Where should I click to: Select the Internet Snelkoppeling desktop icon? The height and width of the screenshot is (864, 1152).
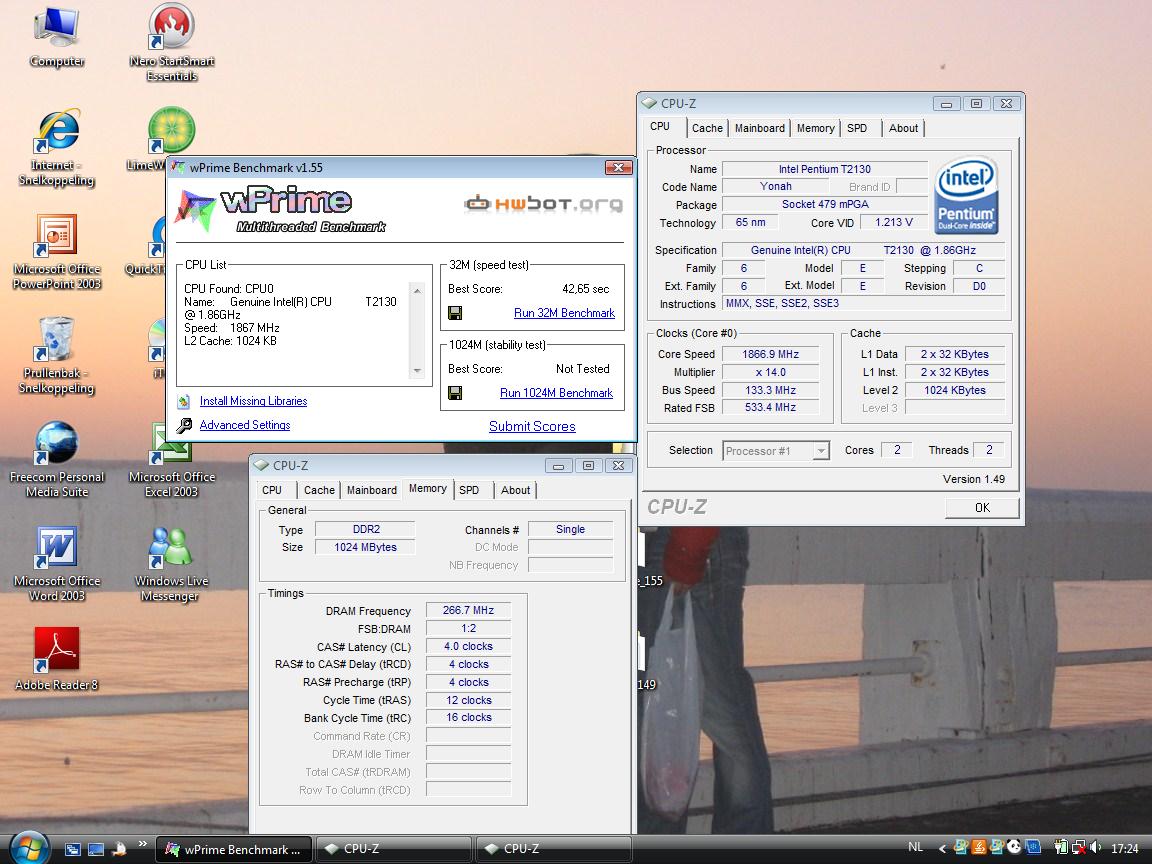click(57, 148)
